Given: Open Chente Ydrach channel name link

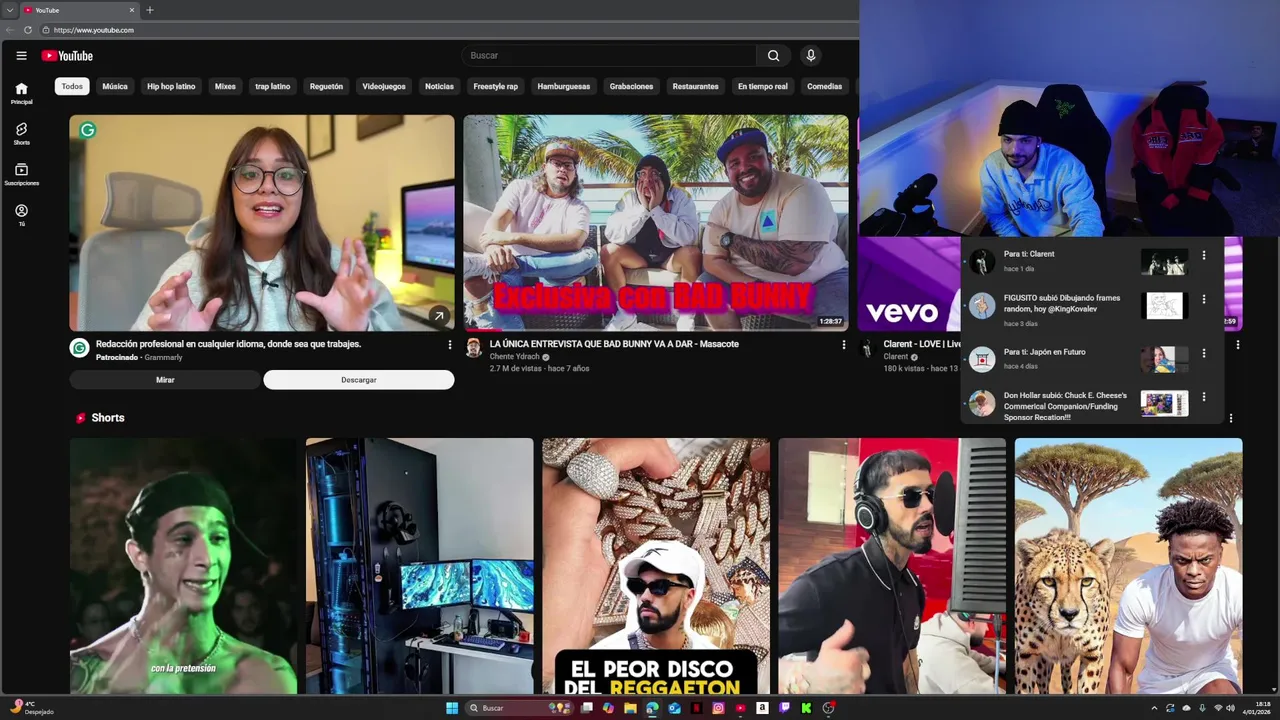Looking at the screenshot, I should pos(515,357).
